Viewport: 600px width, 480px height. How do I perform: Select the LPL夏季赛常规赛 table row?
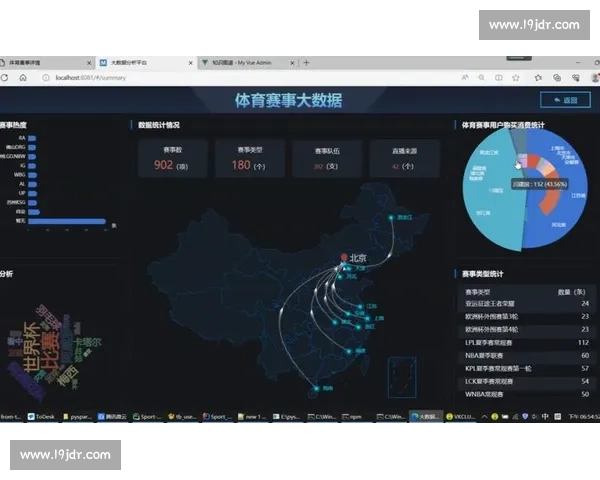click(527, 343)
